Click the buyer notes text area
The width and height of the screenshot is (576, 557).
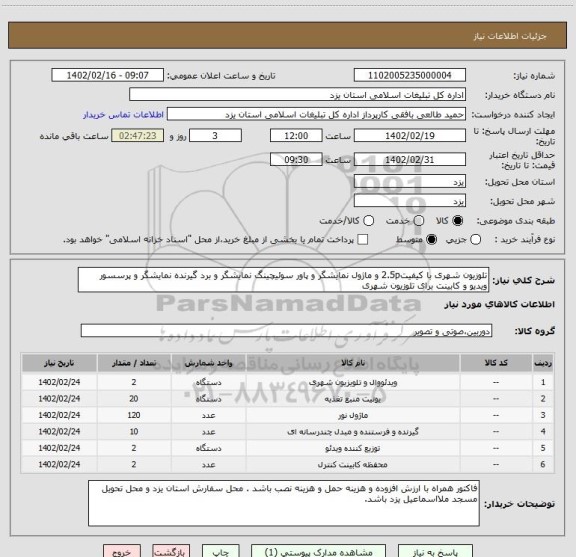click(284, 503)
